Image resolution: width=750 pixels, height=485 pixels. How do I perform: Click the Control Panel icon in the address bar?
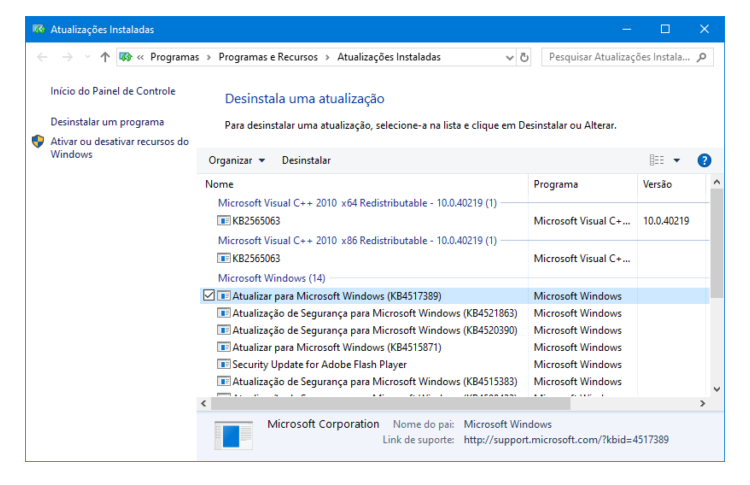pyautogui.click(x=126, y=57)
